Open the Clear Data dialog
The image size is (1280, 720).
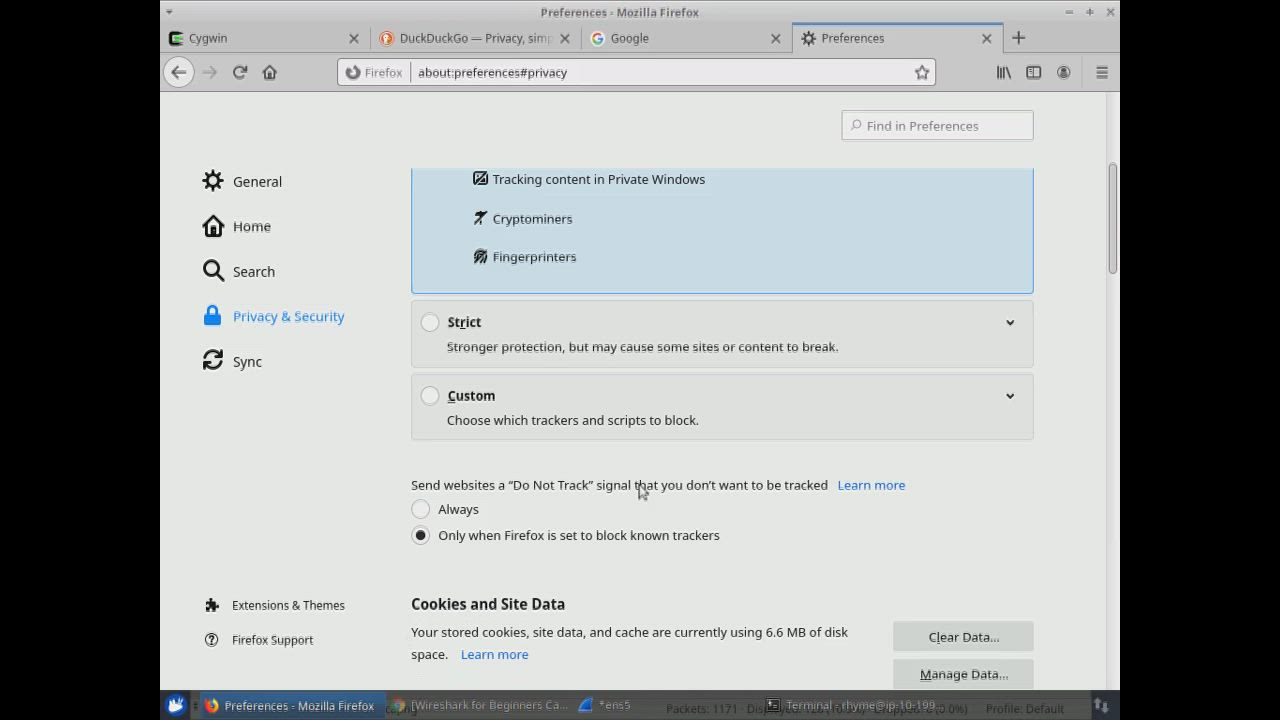click(963, 637)
